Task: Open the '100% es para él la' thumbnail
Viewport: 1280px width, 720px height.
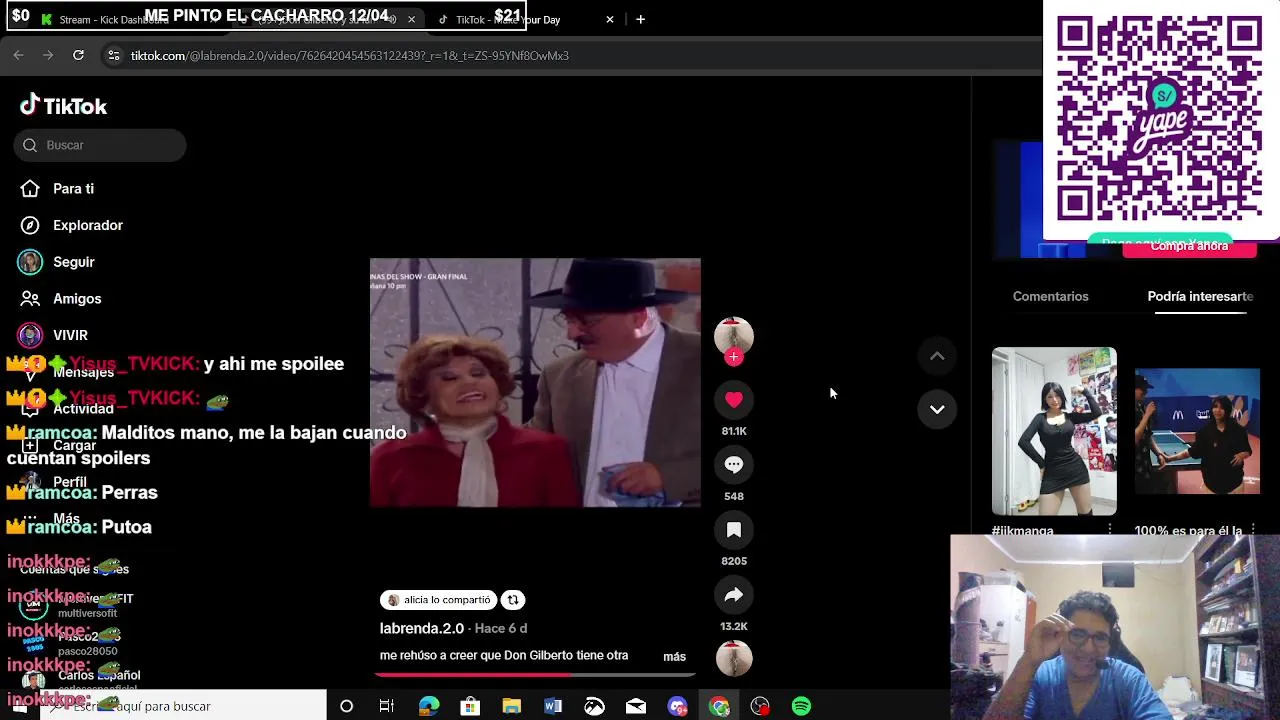Action: pyautogui.click(x=1197, y=431)
